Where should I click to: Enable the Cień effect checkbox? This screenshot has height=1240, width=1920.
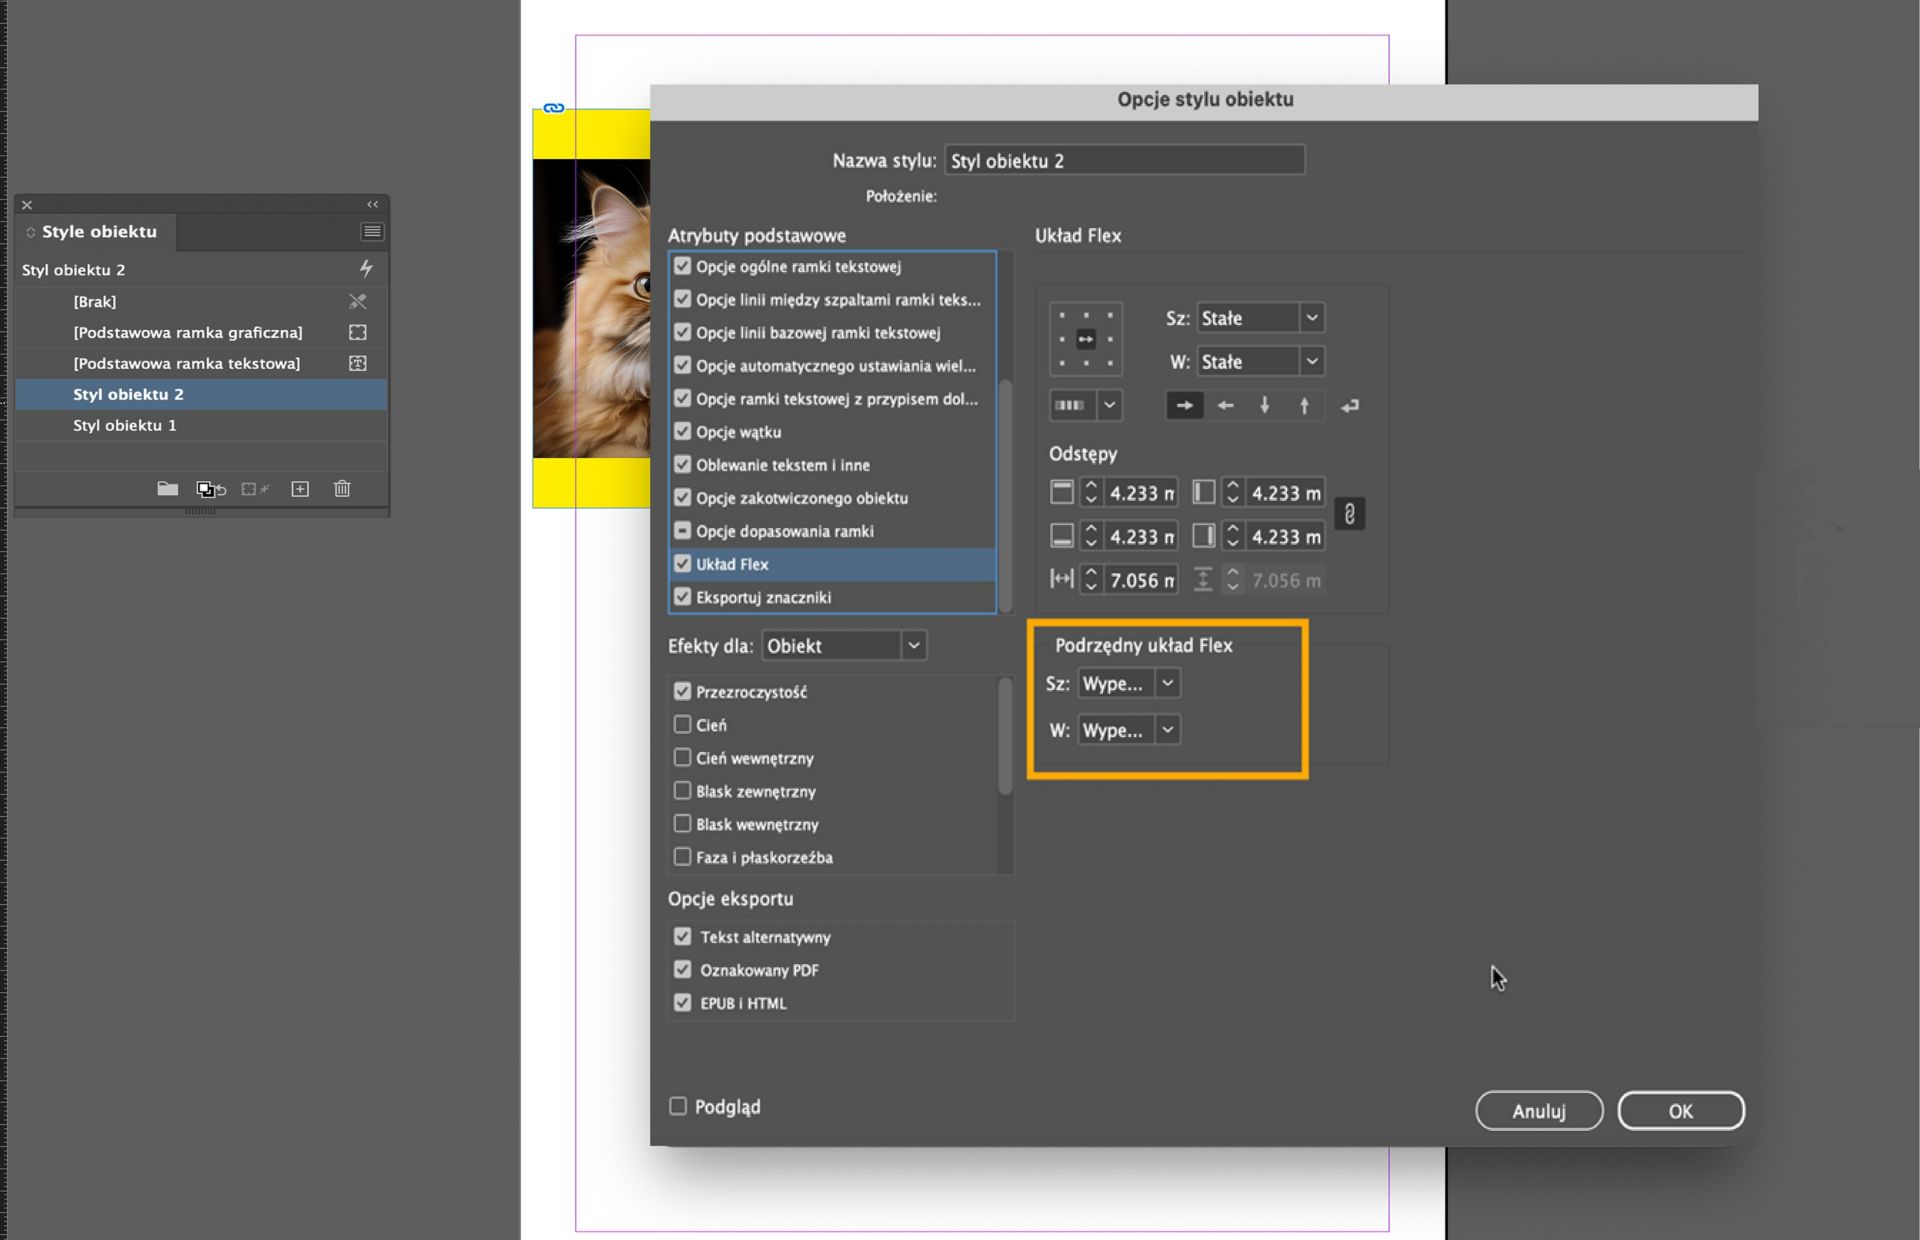[683, 725]
